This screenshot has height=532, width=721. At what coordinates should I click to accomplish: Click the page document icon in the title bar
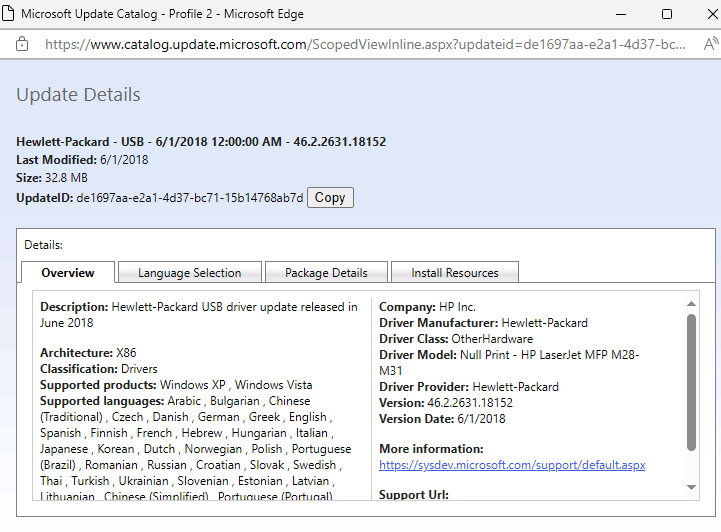pos(8,14)
